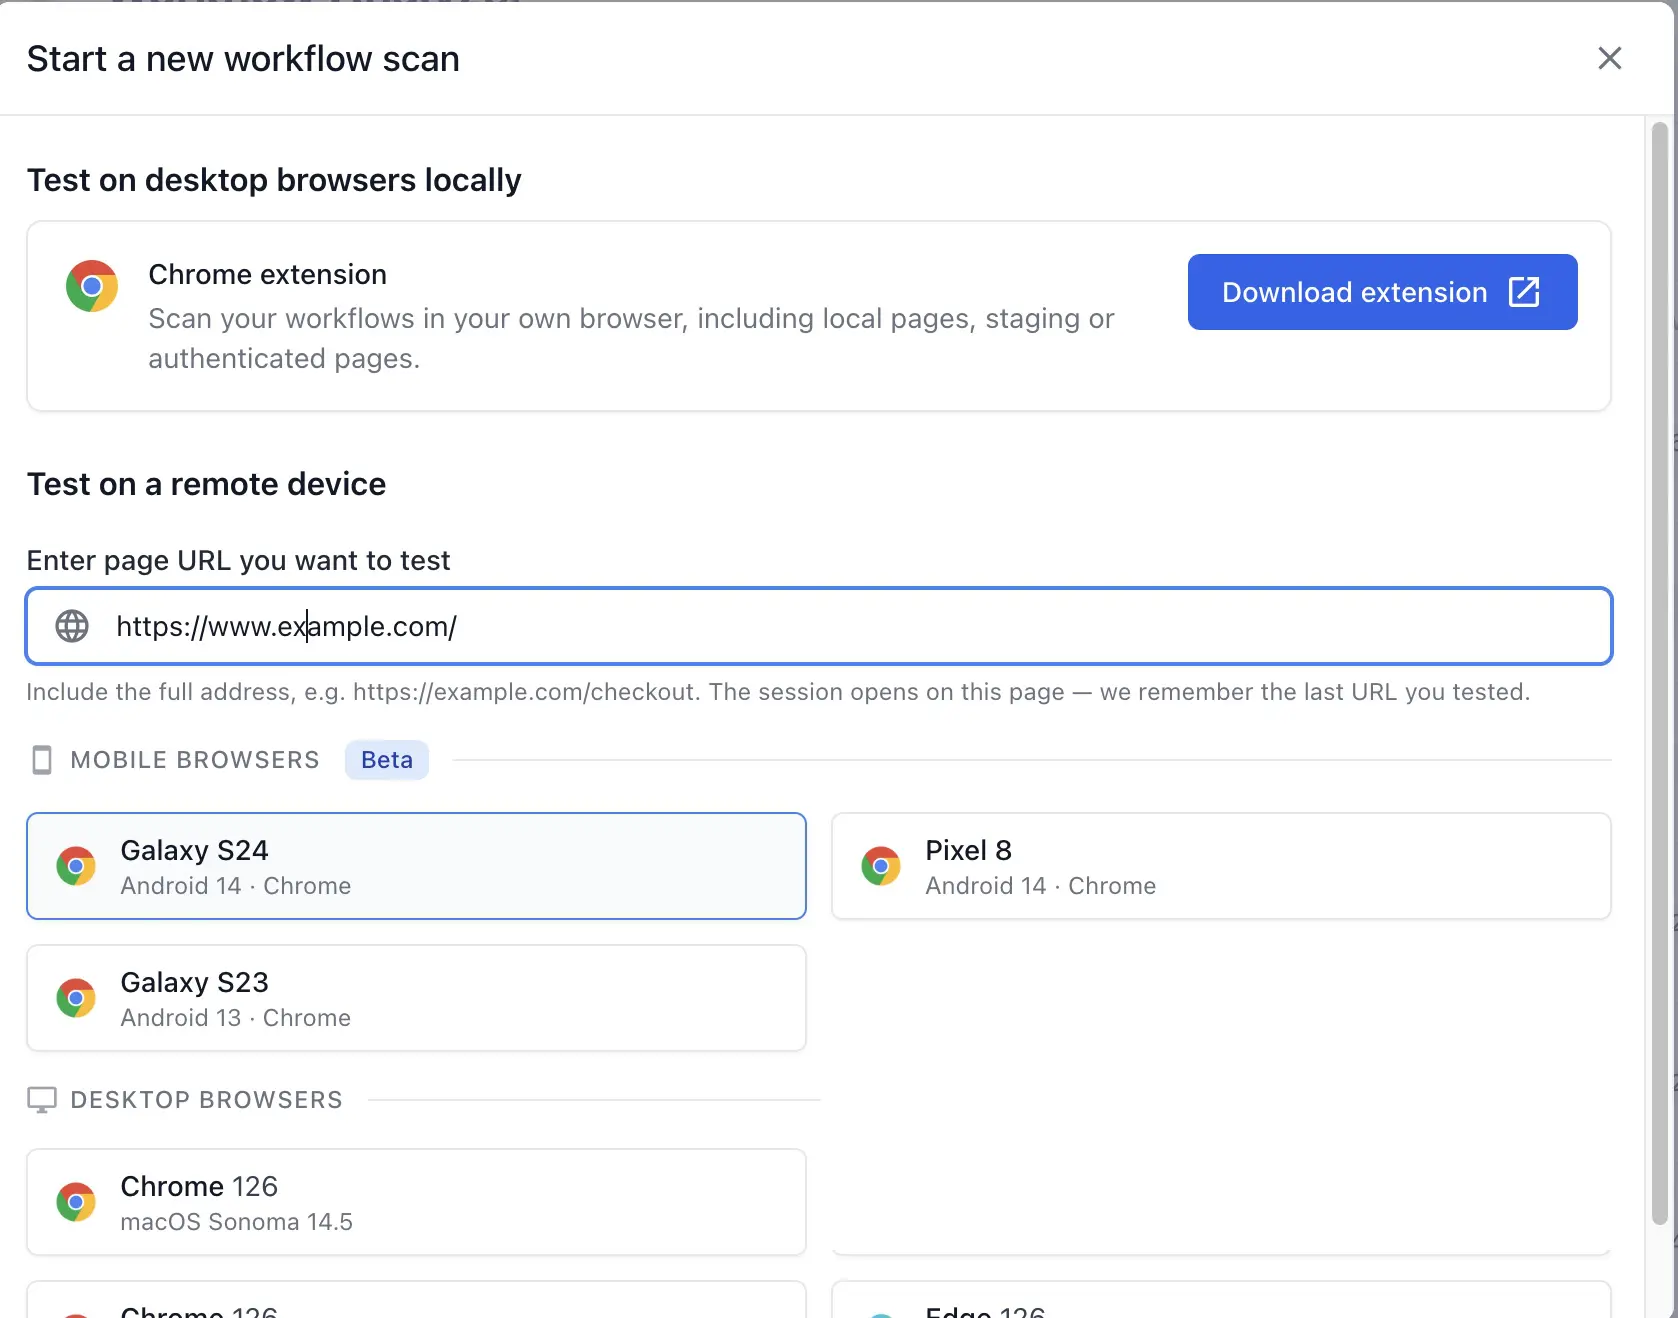Image resolution: width=1678 pixels, height=1318 pixels.
Task: Click the 'Start a new workflow scan' title
Action: 243,59
